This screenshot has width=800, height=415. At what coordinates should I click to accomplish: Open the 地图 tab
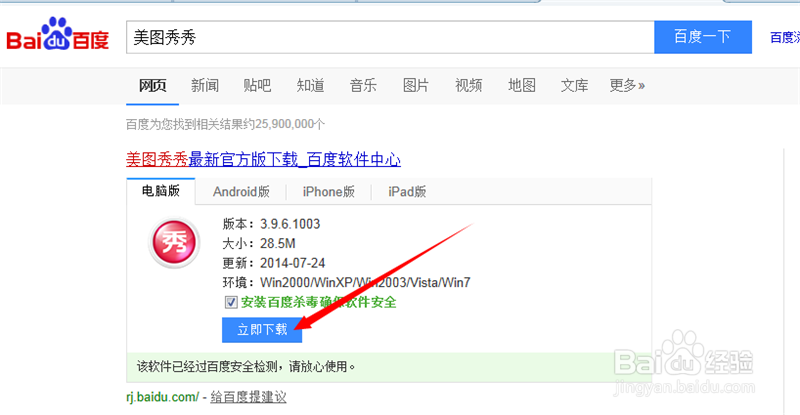pyautogui.click(x=521, y=85)
